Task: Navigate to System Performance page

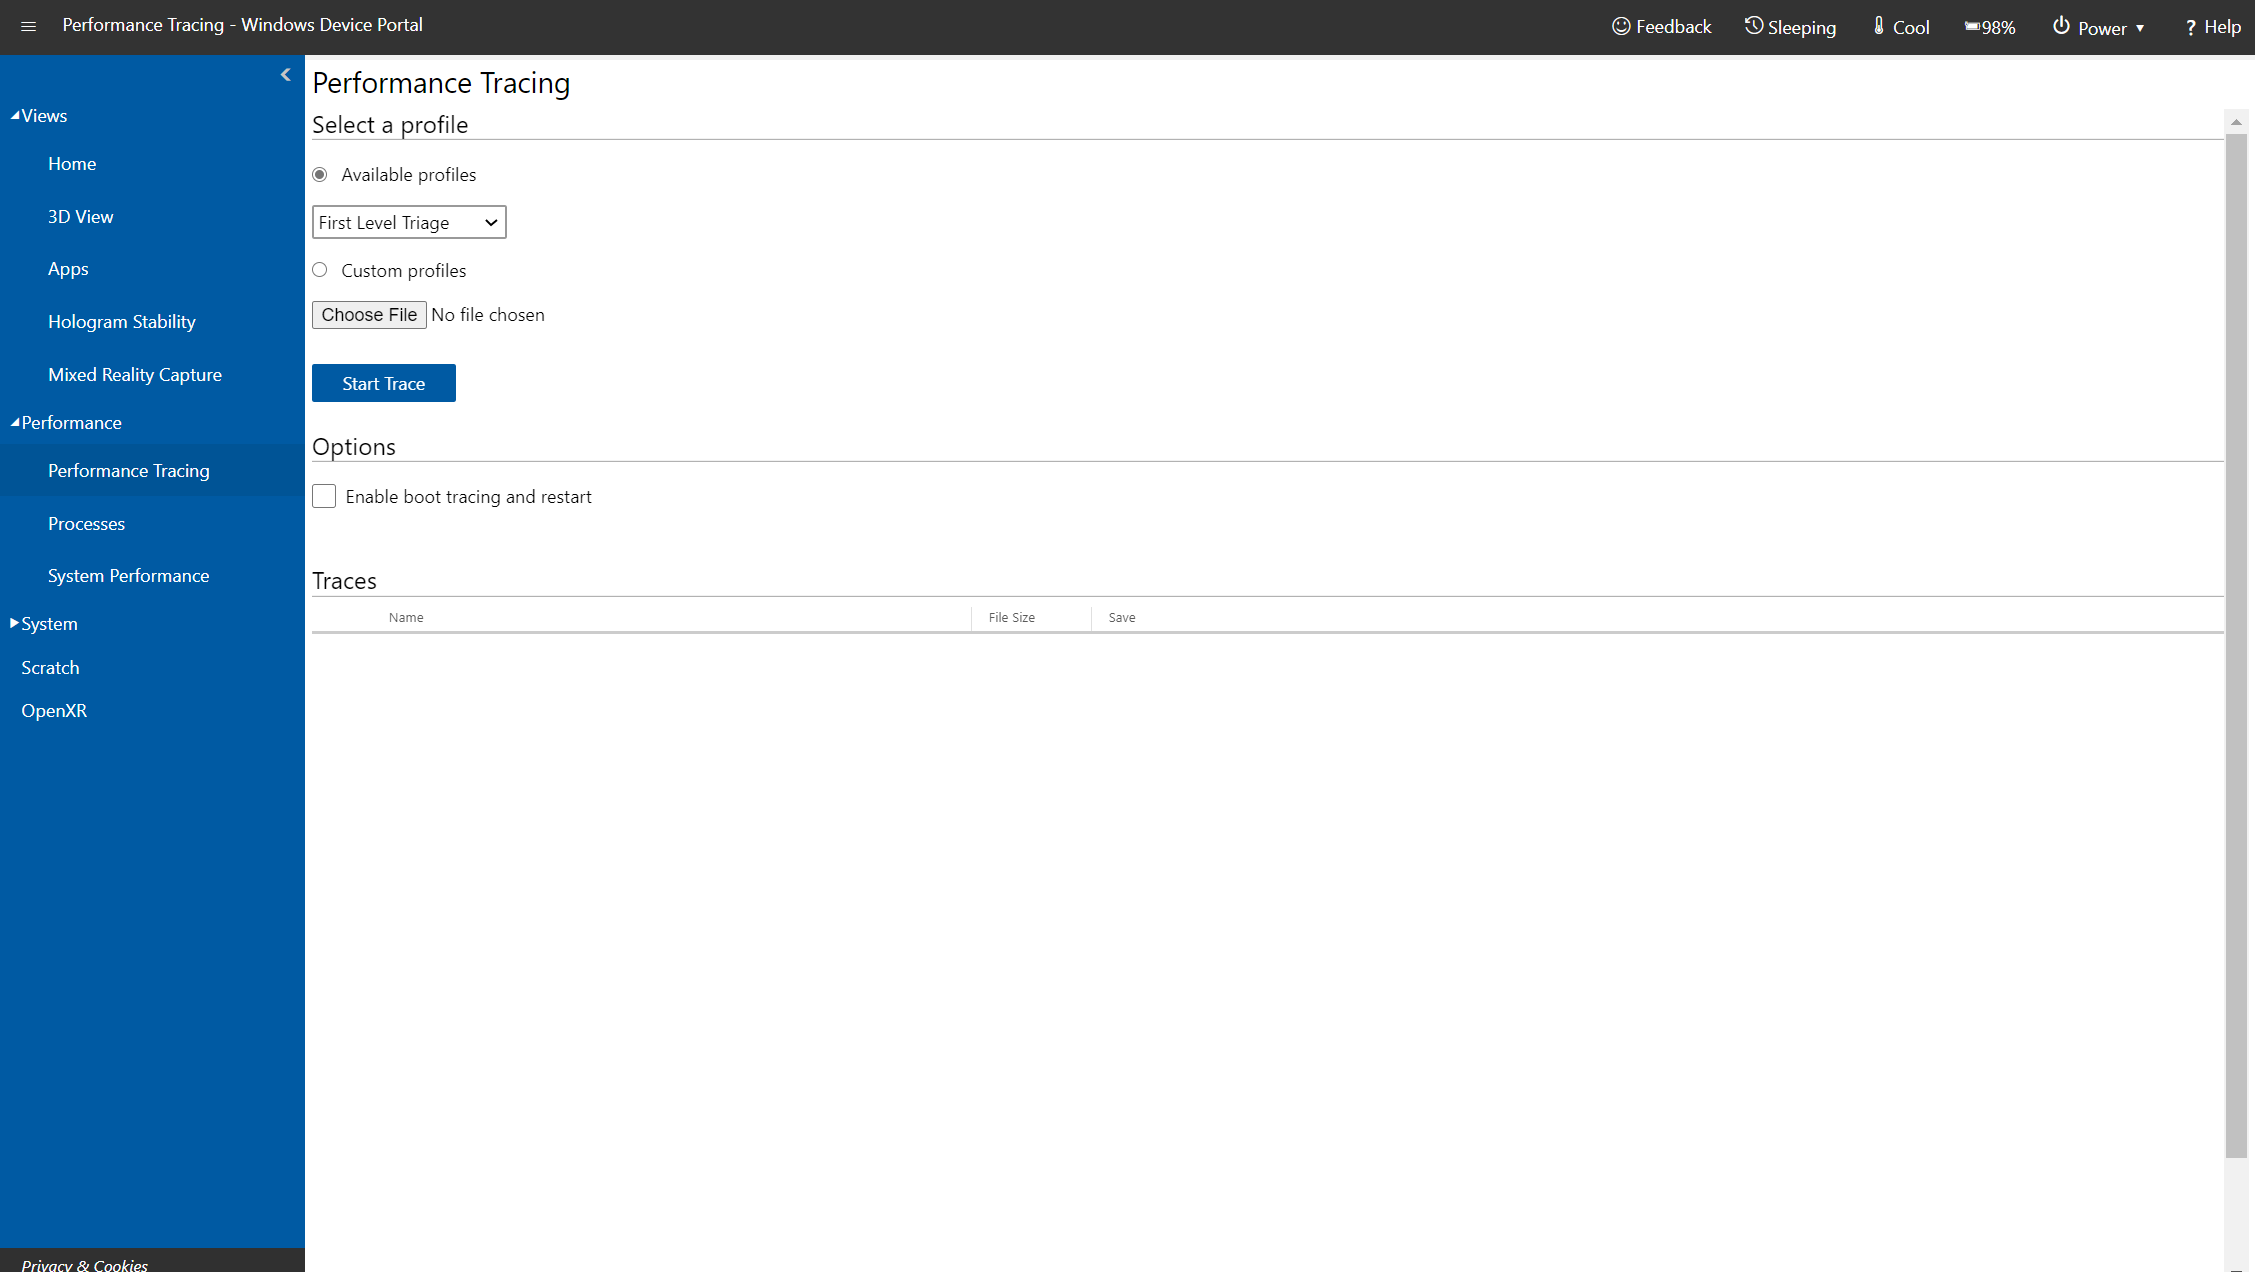Action: [x=129, y=575]
